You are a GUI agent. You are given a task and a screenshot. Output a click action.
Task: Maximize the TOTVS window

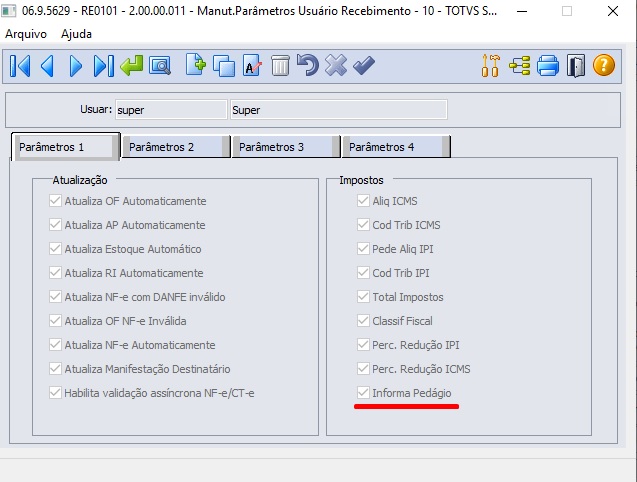click(x=567, y=11)
